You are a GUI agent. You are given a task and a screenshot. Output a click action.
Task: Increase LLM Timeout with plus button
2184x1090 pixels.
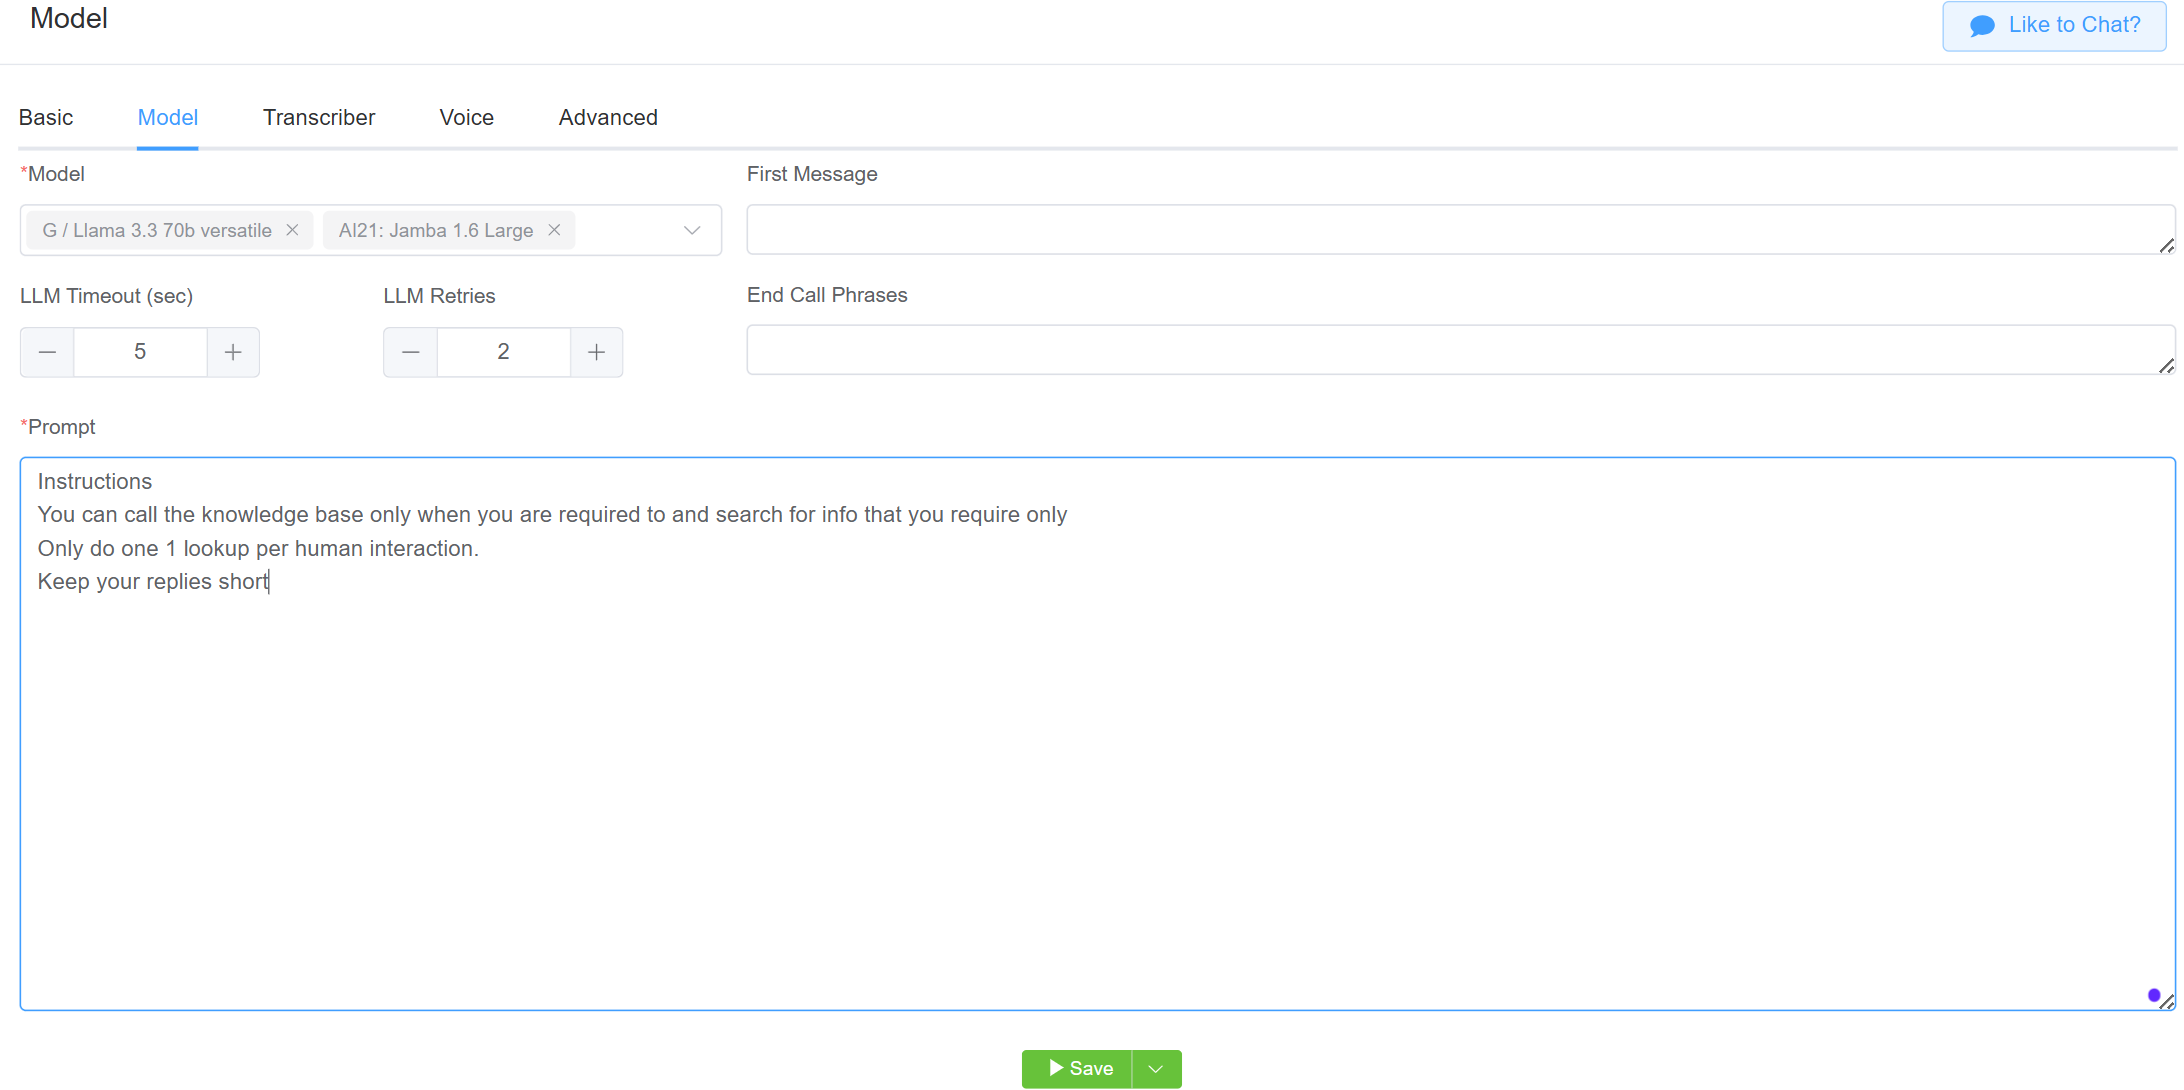[x=233, y=352]
